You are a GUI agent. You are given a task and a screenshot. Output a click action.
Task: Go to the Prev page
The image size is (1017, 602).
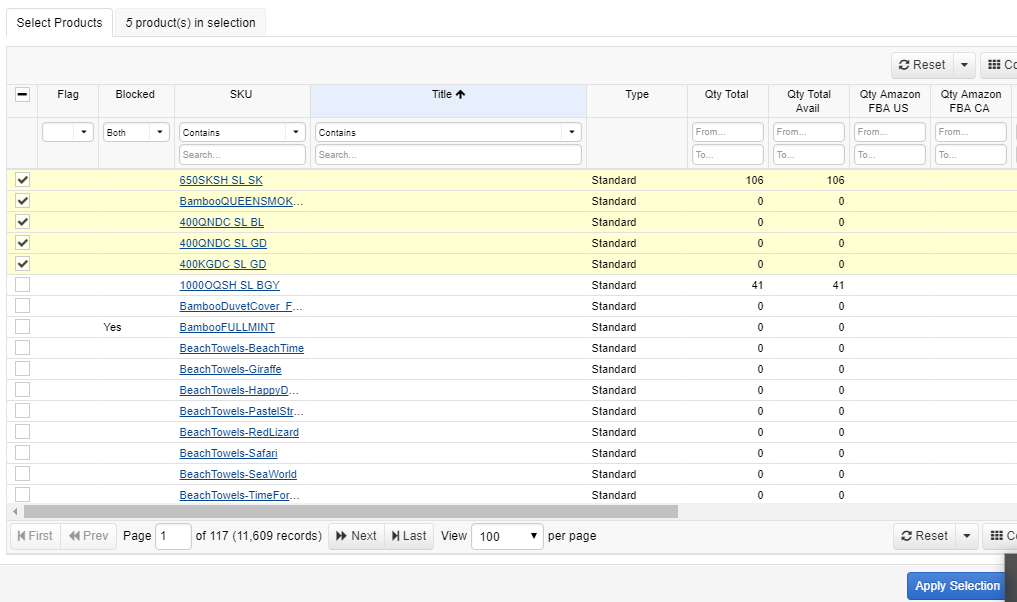point(89,536)
